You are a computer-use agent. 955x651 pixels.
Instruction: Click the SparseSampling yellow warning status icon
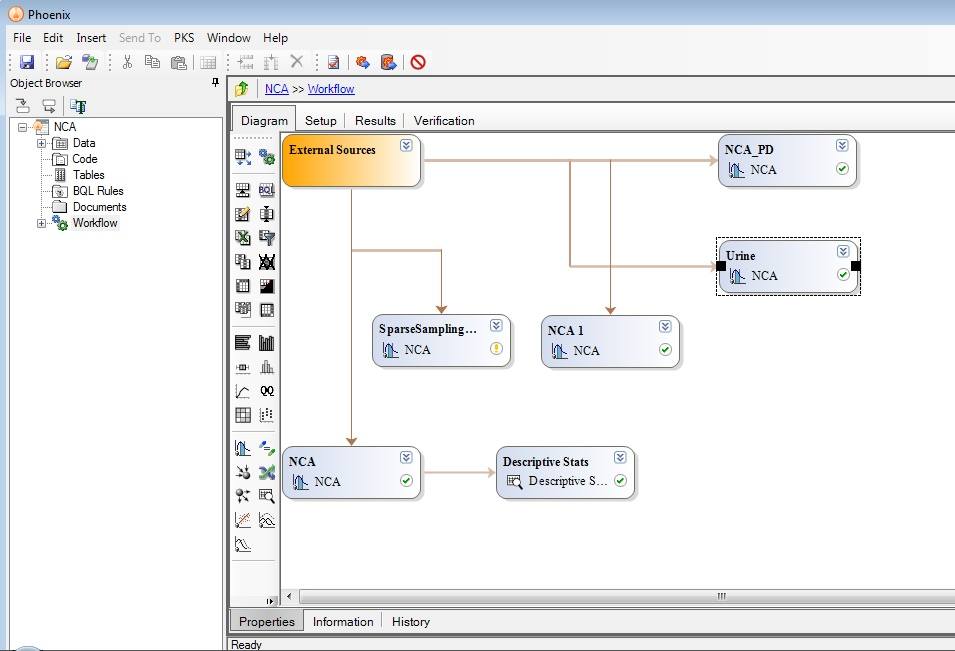tap(496, 349)
